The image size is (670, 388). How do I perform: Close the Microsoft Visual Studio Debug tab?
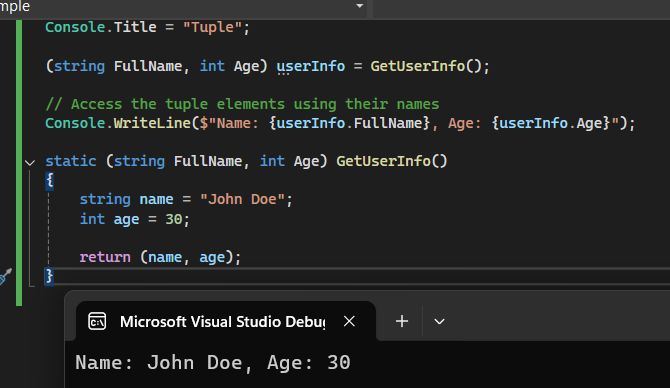(349, 321)
